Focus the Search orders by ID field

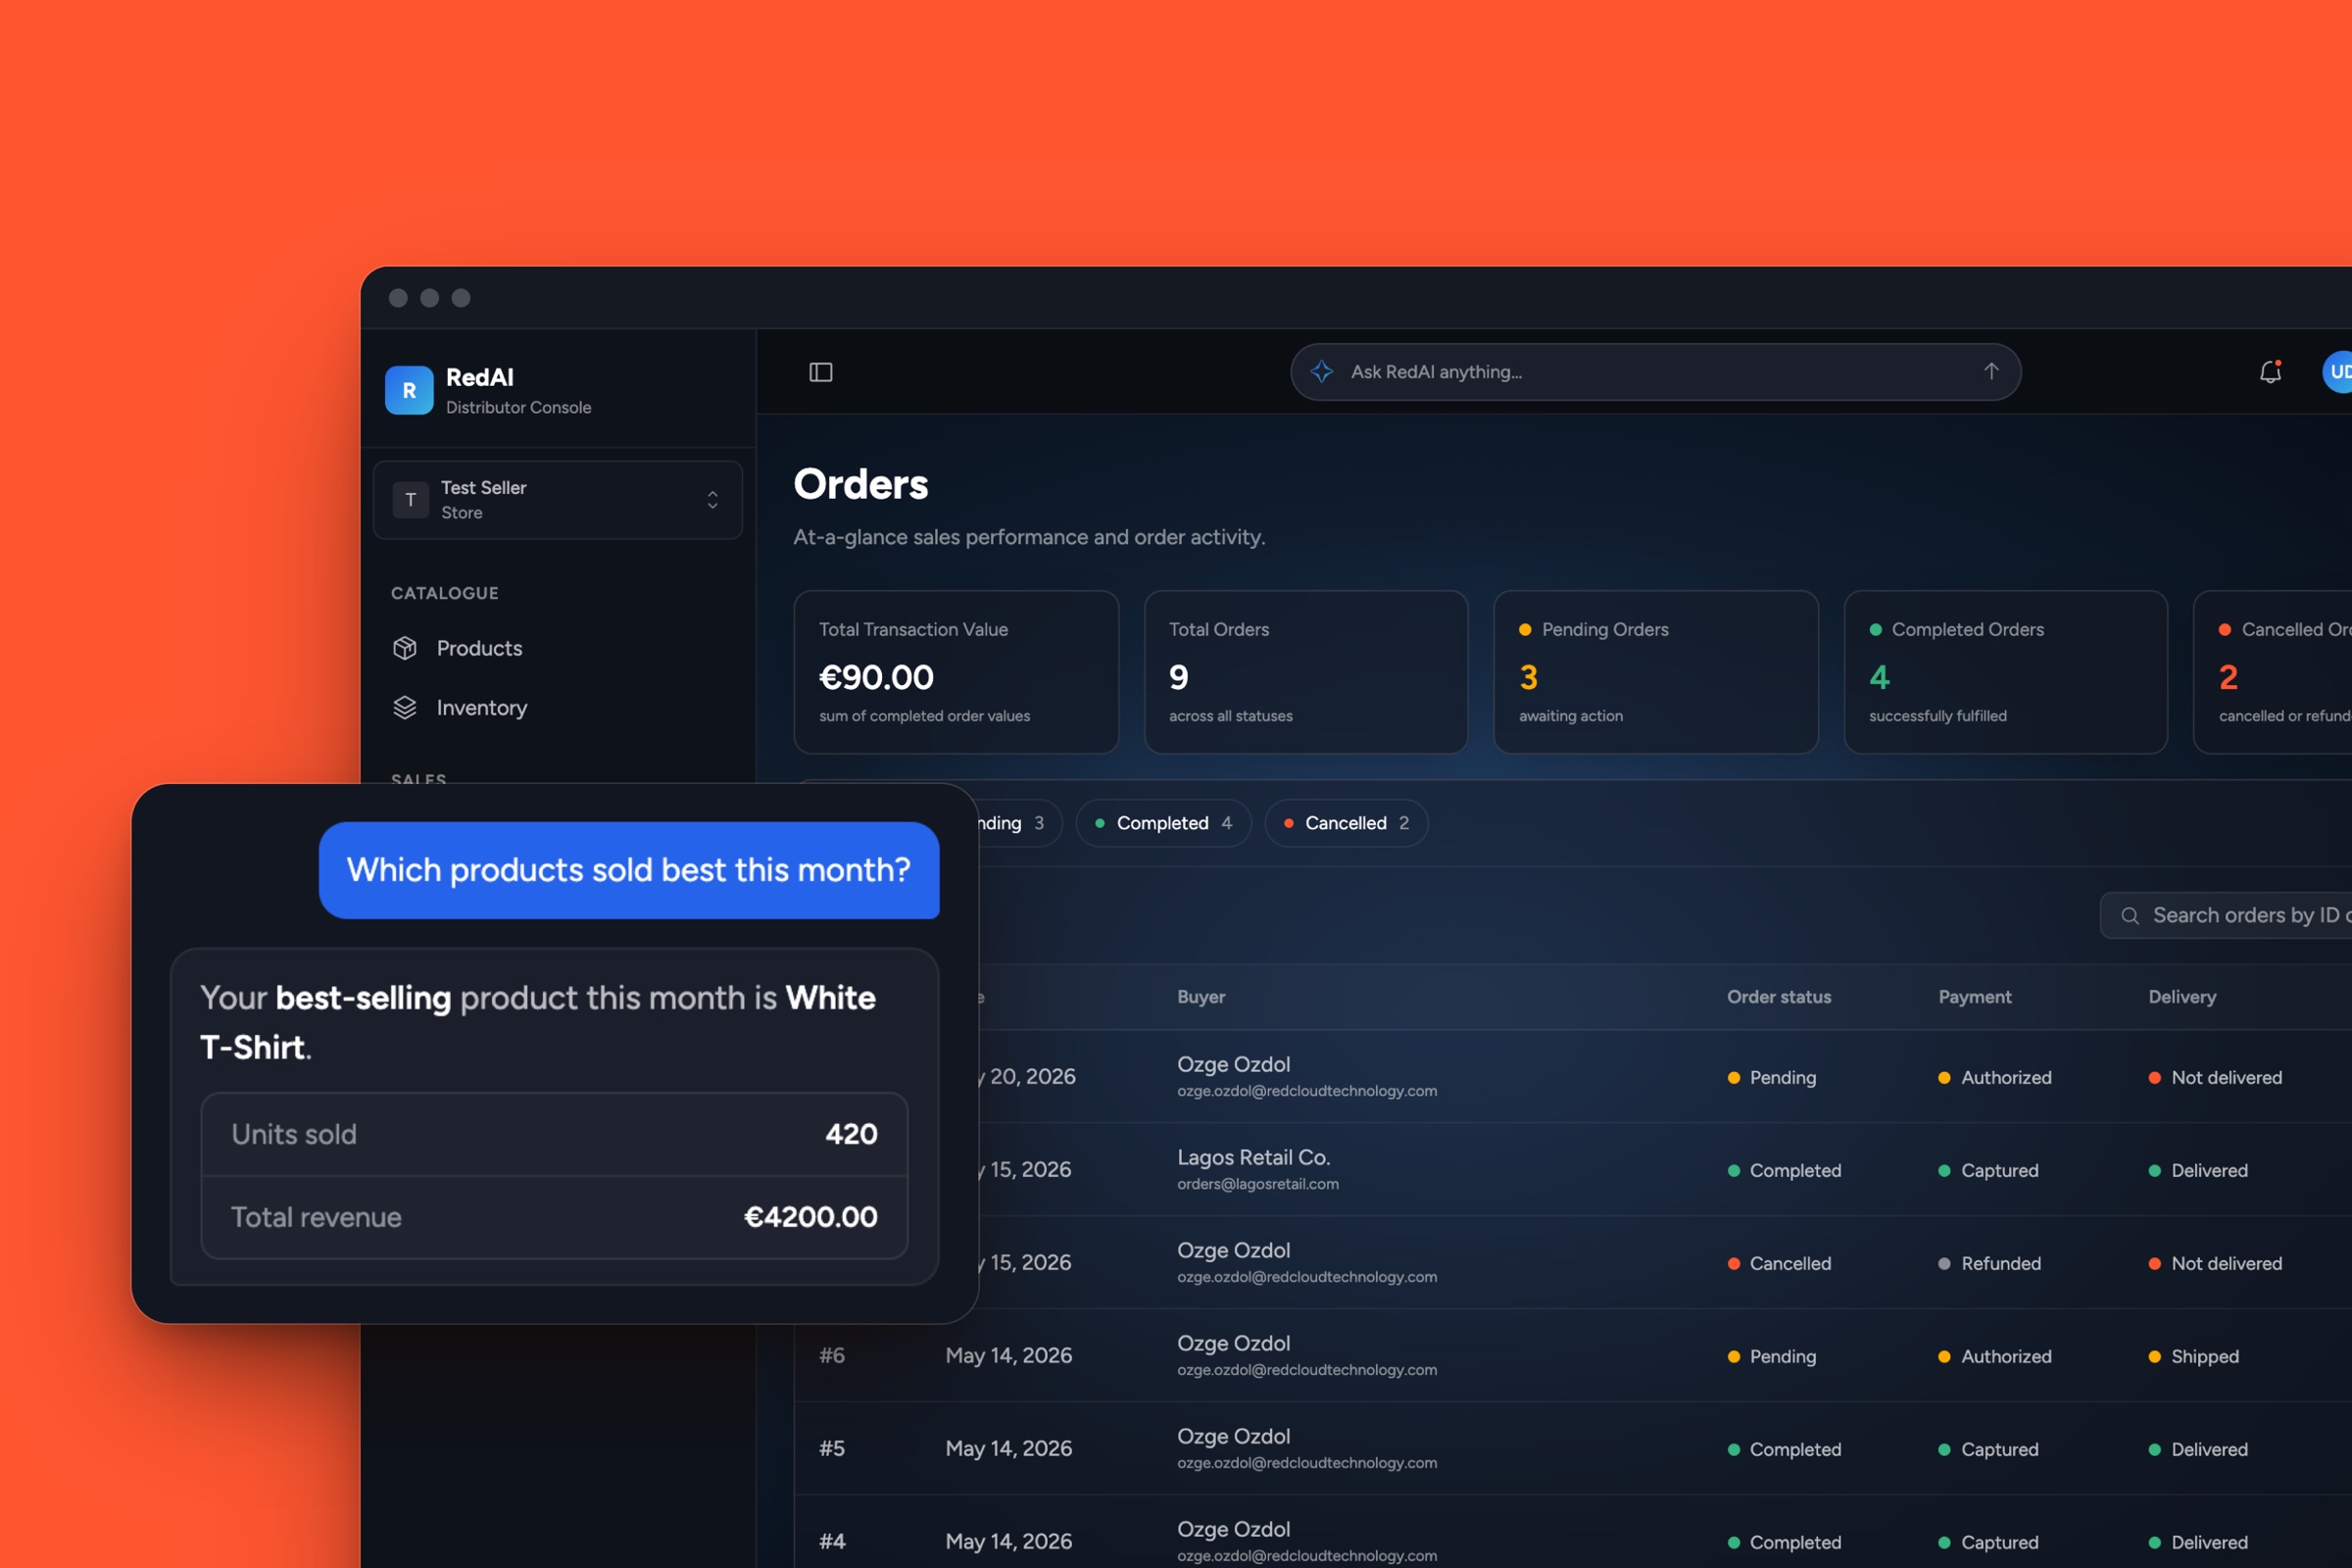2226,915
